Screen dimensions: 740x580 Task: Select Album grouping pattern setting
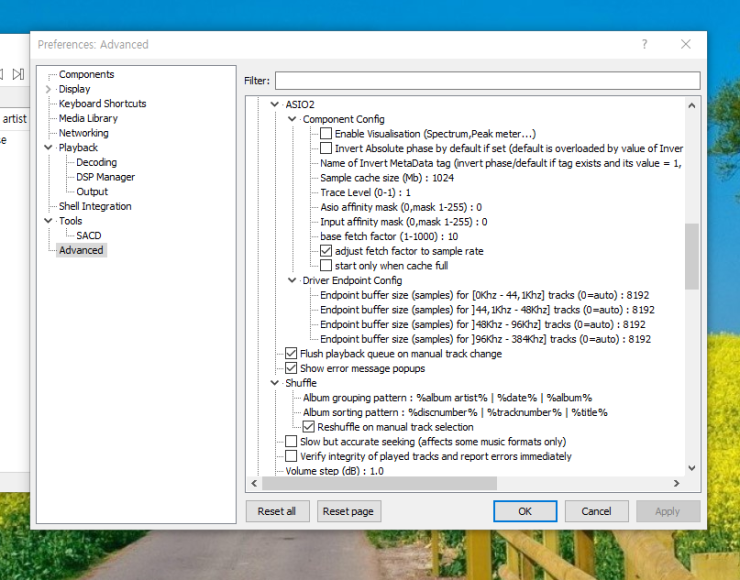tap(447, 397)
